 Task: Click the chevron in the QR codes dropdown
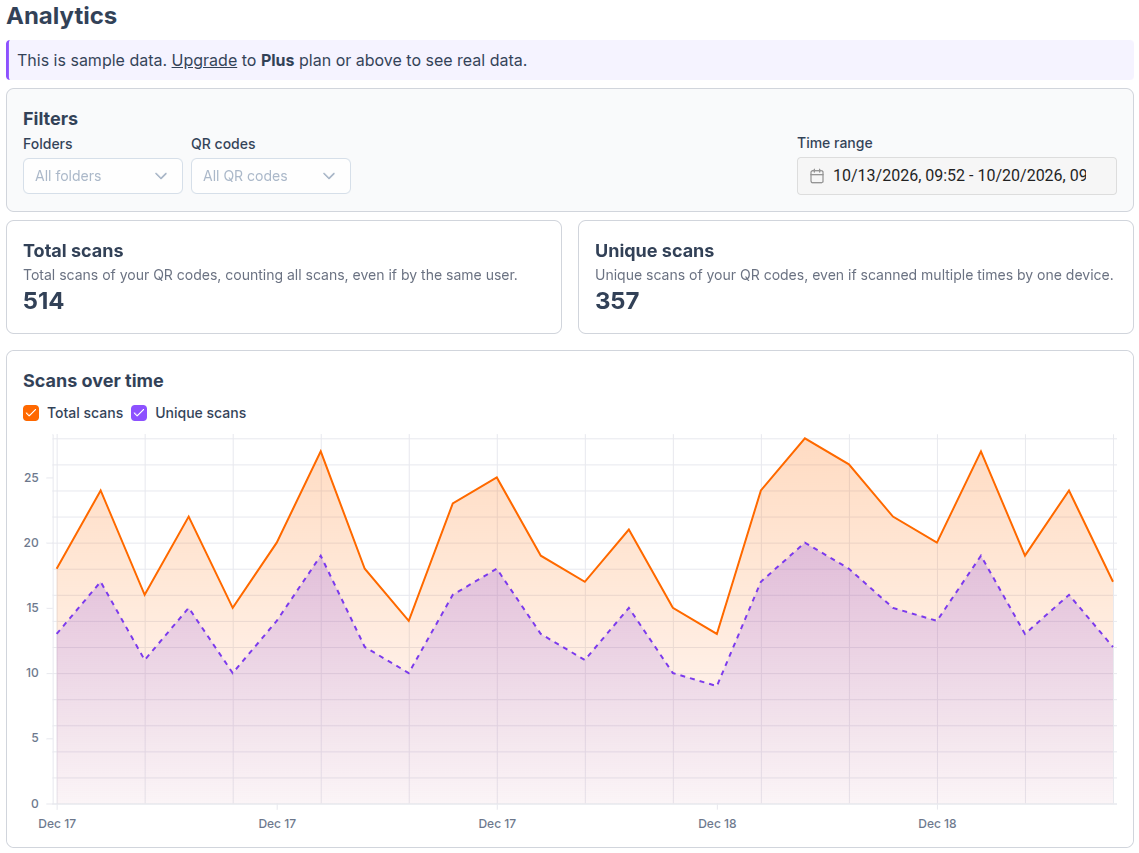[329, 176]
